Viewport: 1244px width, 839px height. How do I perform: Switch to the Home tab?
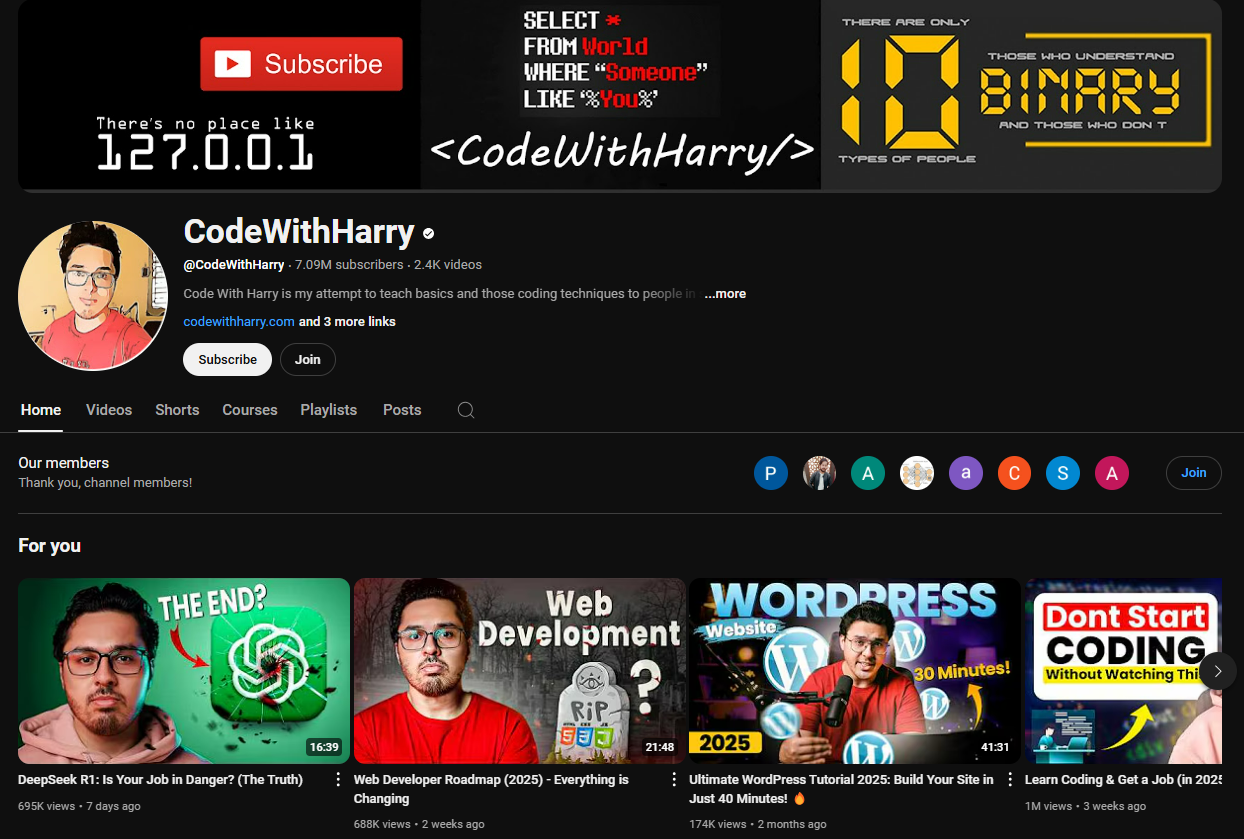41,410
